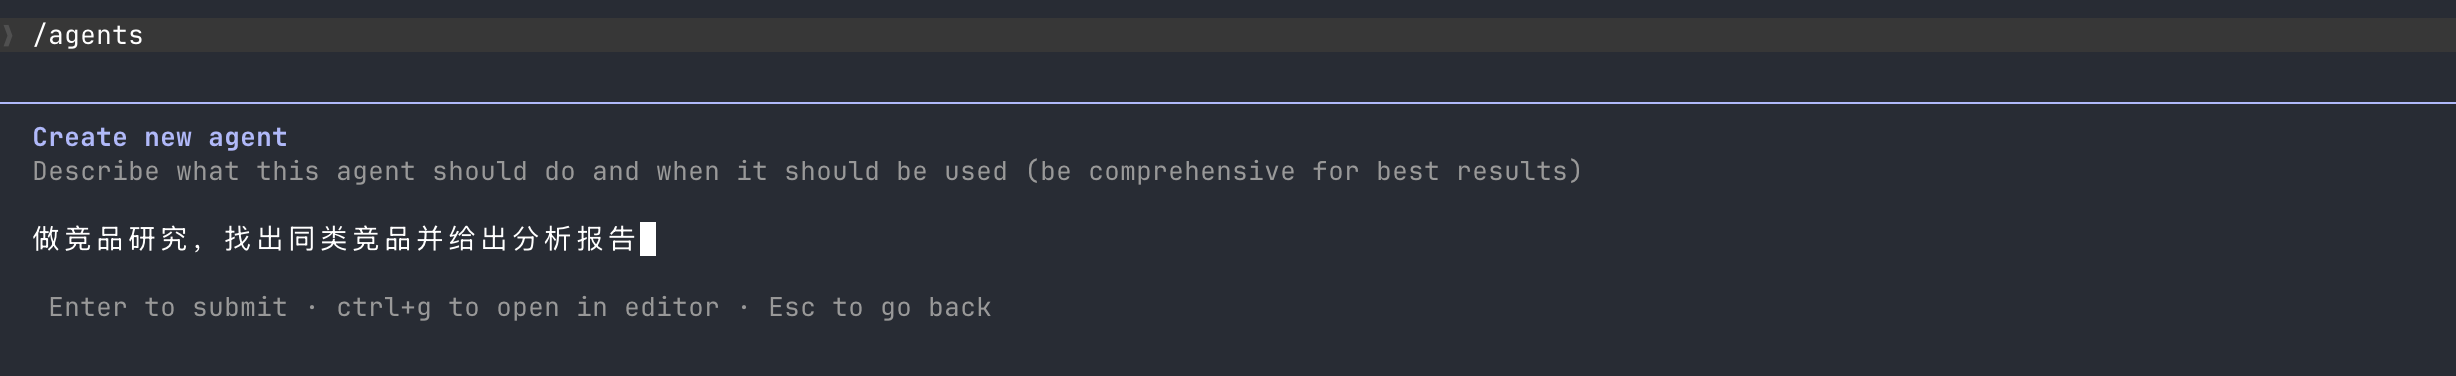
Task: Click the empty area of command input bar
Action: pos(1300,36)
